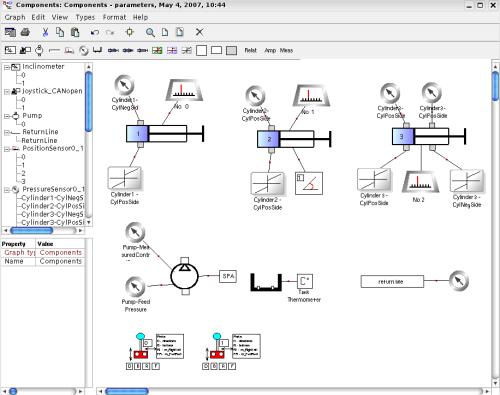
Task: Click the large white square toolbar icon
Action: click(201, 50)
